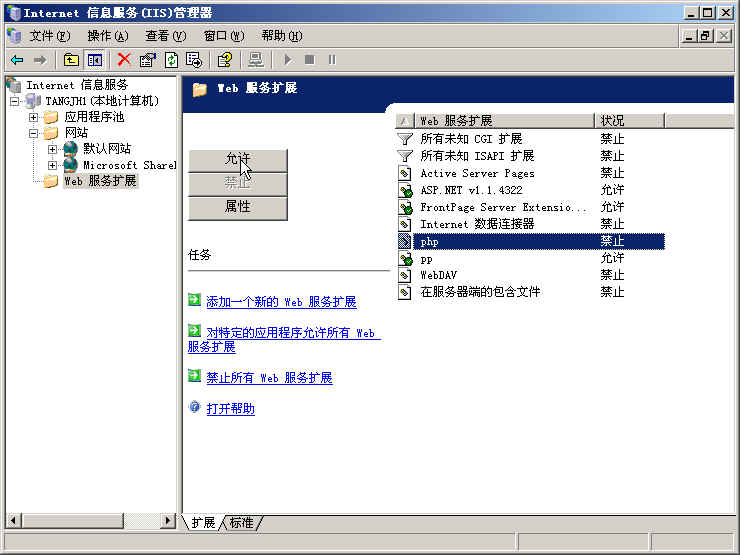This screenshot has width=740, height=555.
Task: Click the 禁止所有 Web 服务扩展 link
Action: 269,378
